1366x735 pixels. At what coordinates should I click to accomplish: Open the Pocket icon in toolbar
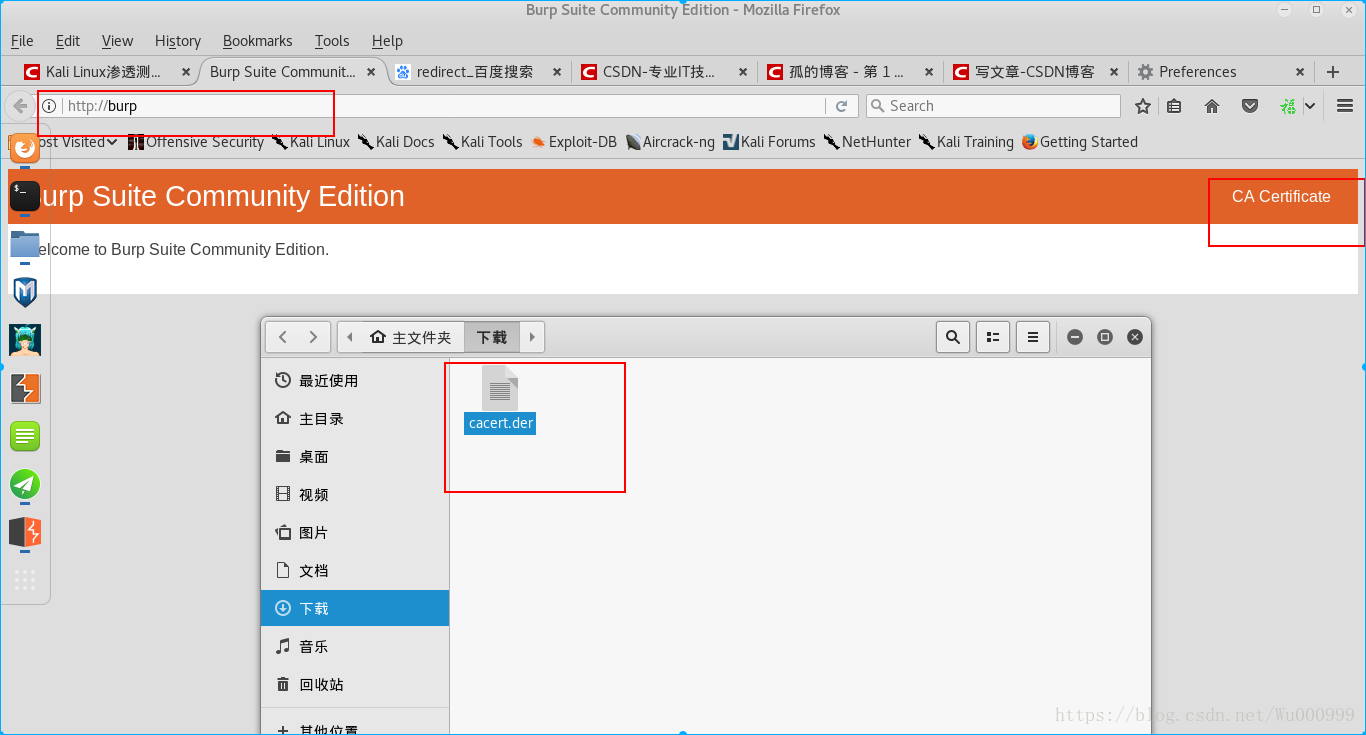(1250, 106)
